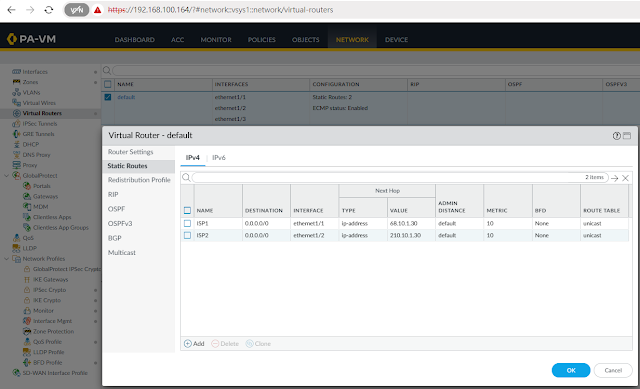Image resolution: width=640 pixels, height=389 pixels.
Task: Click the LLDP icon in sidebar
Action: pyautogui.click(x=16, y=248)
